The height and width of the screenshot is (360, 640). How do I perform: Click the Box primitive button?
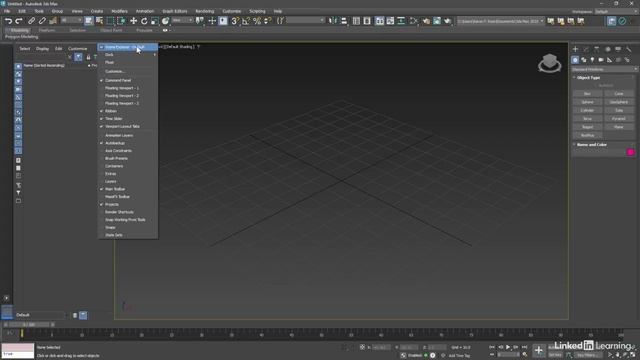click(x=587, y=93)
